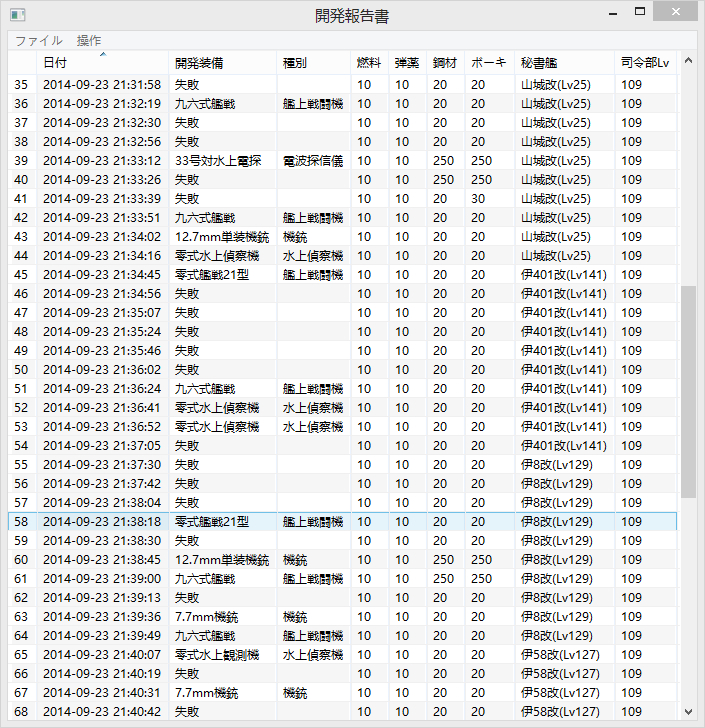
Task: Sort by the 日付 column header
Action: [x=102, y=63]
